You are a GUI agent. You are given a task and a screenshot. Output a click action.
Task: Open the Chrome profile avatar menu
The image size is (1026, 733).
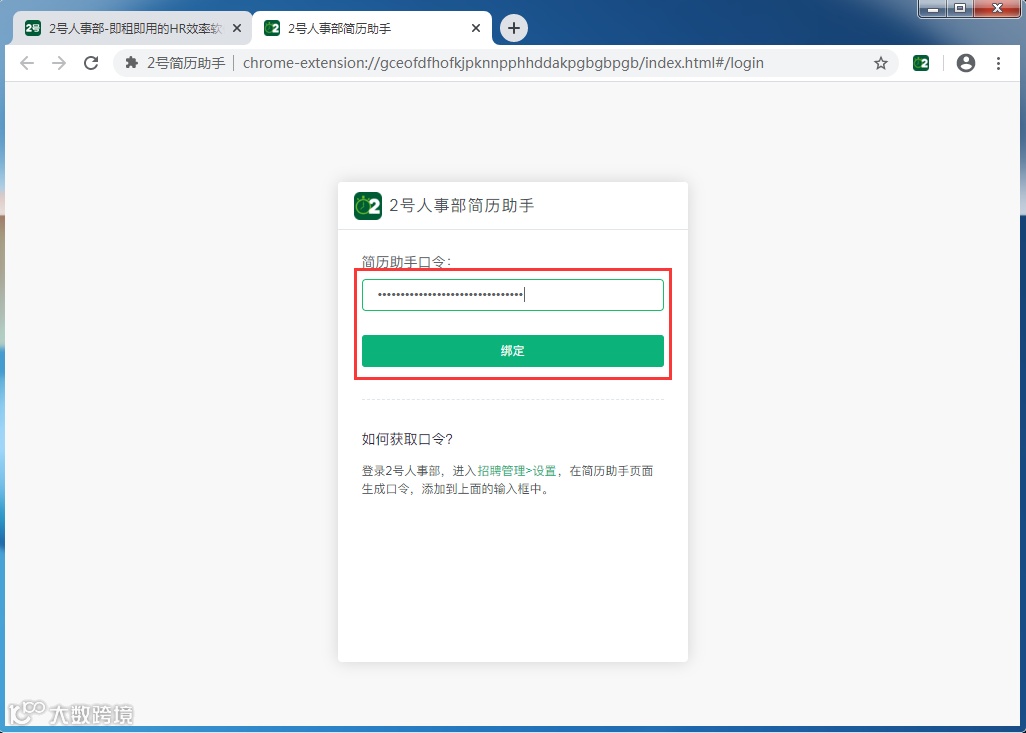point(966,63)
